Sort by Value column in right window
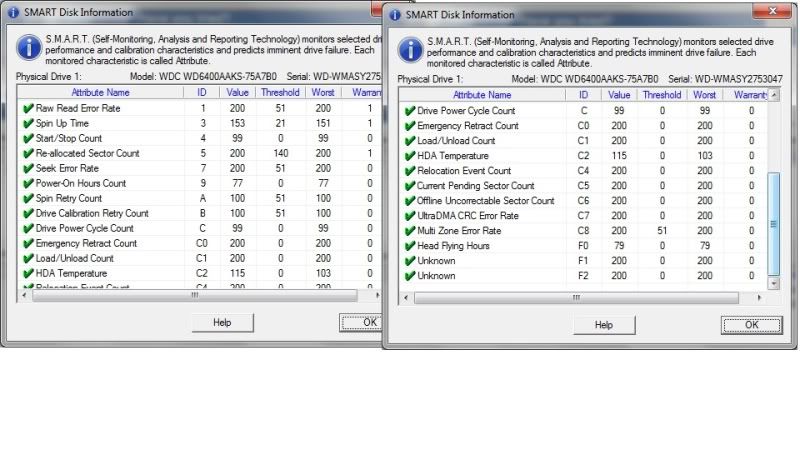The height and width of the screenshot is (450, 800). point(619,95)
